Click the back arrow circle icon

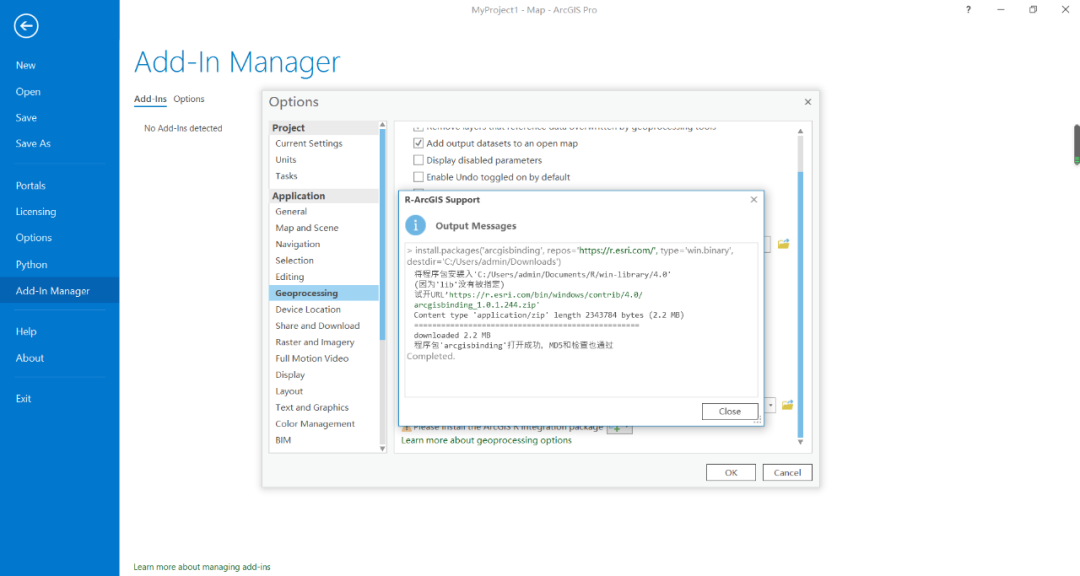pyautogui.click(x=26, y=26)
